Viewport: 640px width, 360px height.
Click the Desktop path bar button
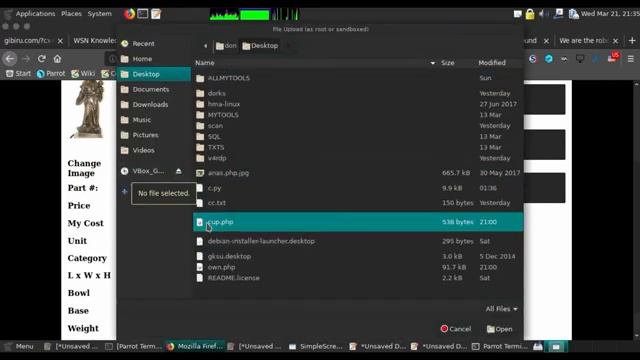click(260, 46)
